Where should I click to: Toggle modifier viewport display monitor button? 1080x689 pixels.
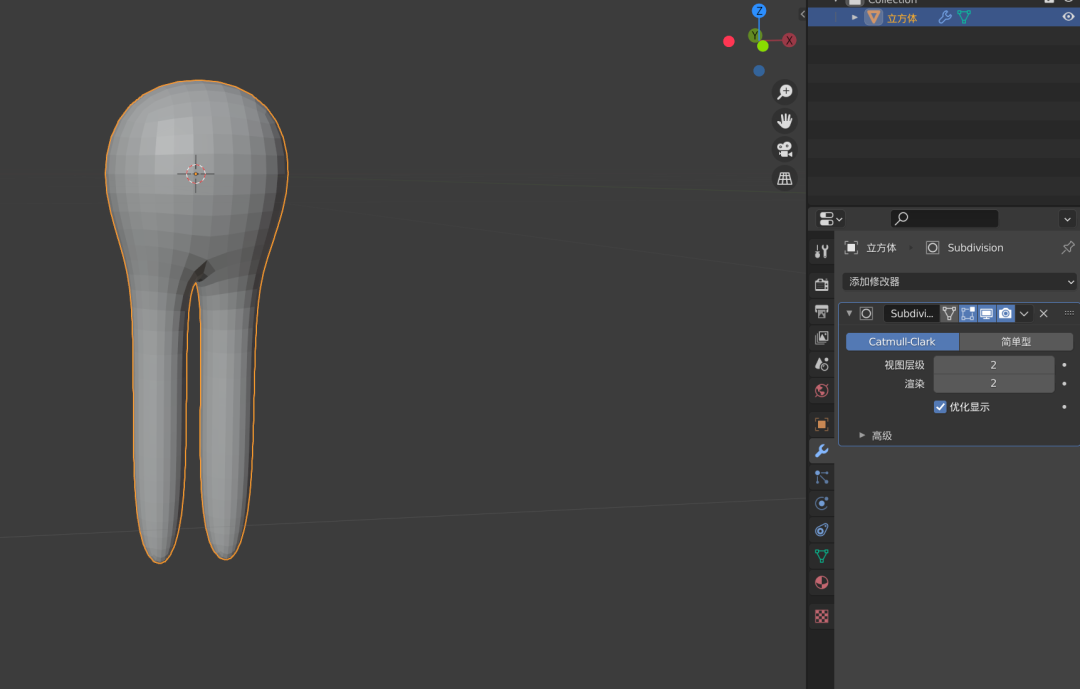[x=986, y=313]
